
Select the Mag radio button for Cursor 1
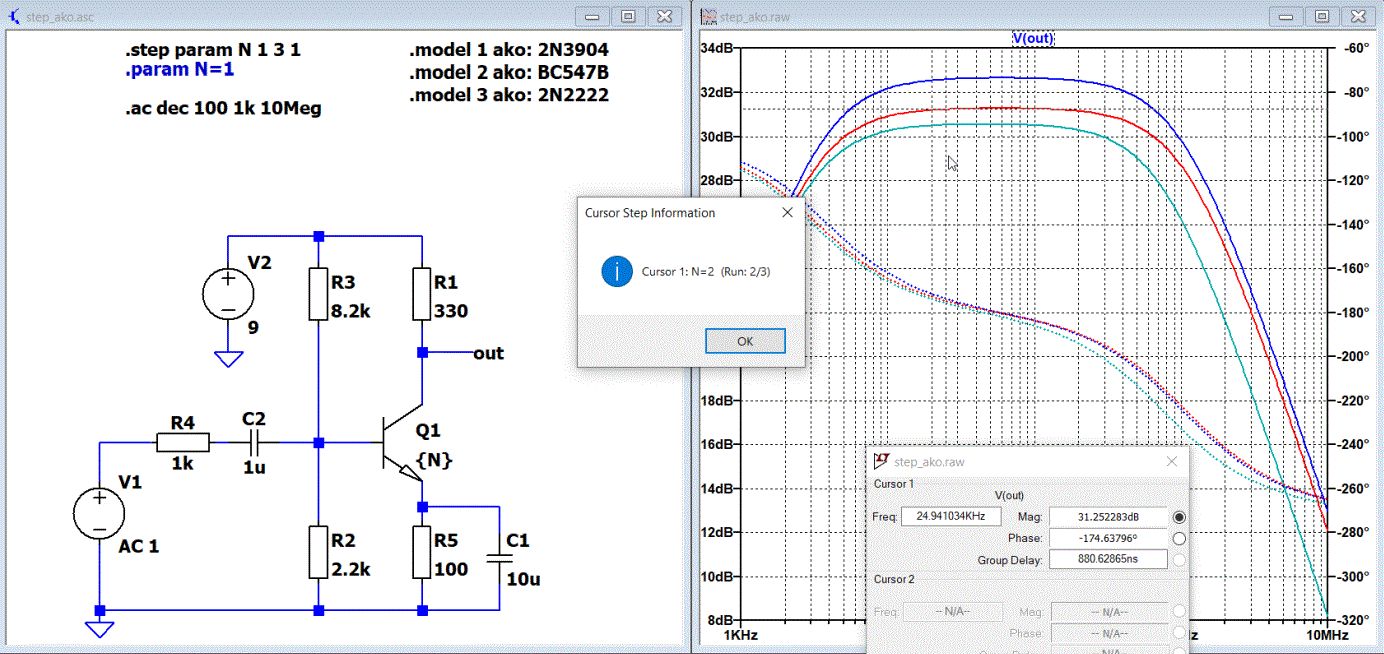coord(1179,517)
